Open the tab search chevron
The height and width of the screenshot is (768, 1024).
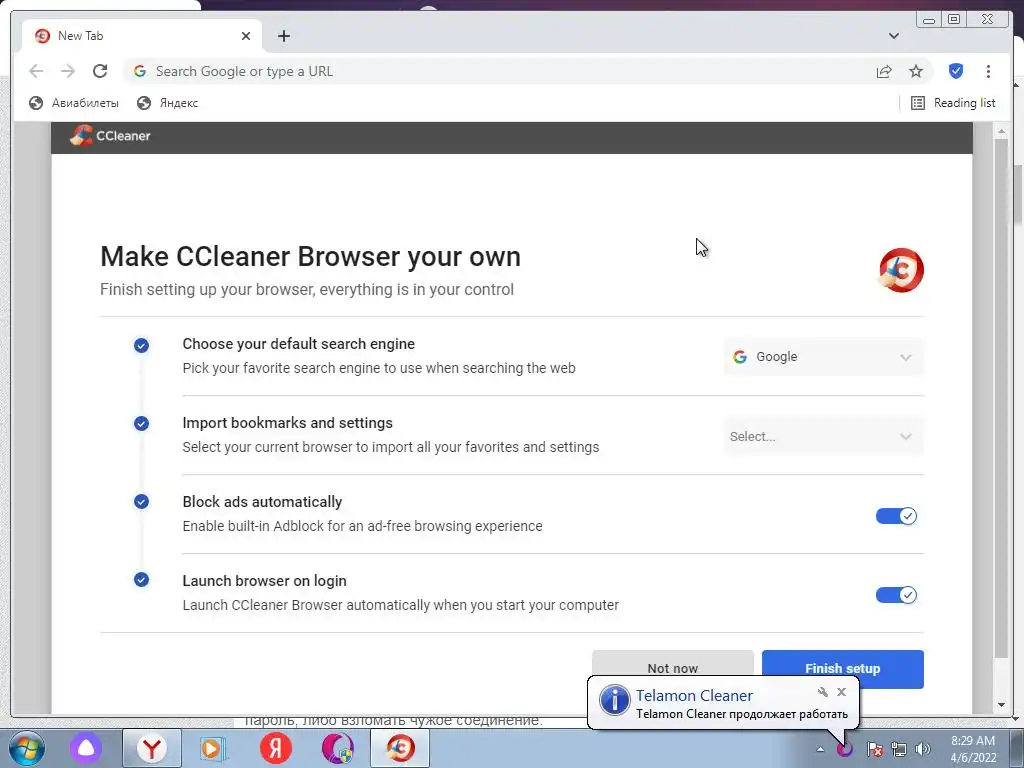point(893,36)
